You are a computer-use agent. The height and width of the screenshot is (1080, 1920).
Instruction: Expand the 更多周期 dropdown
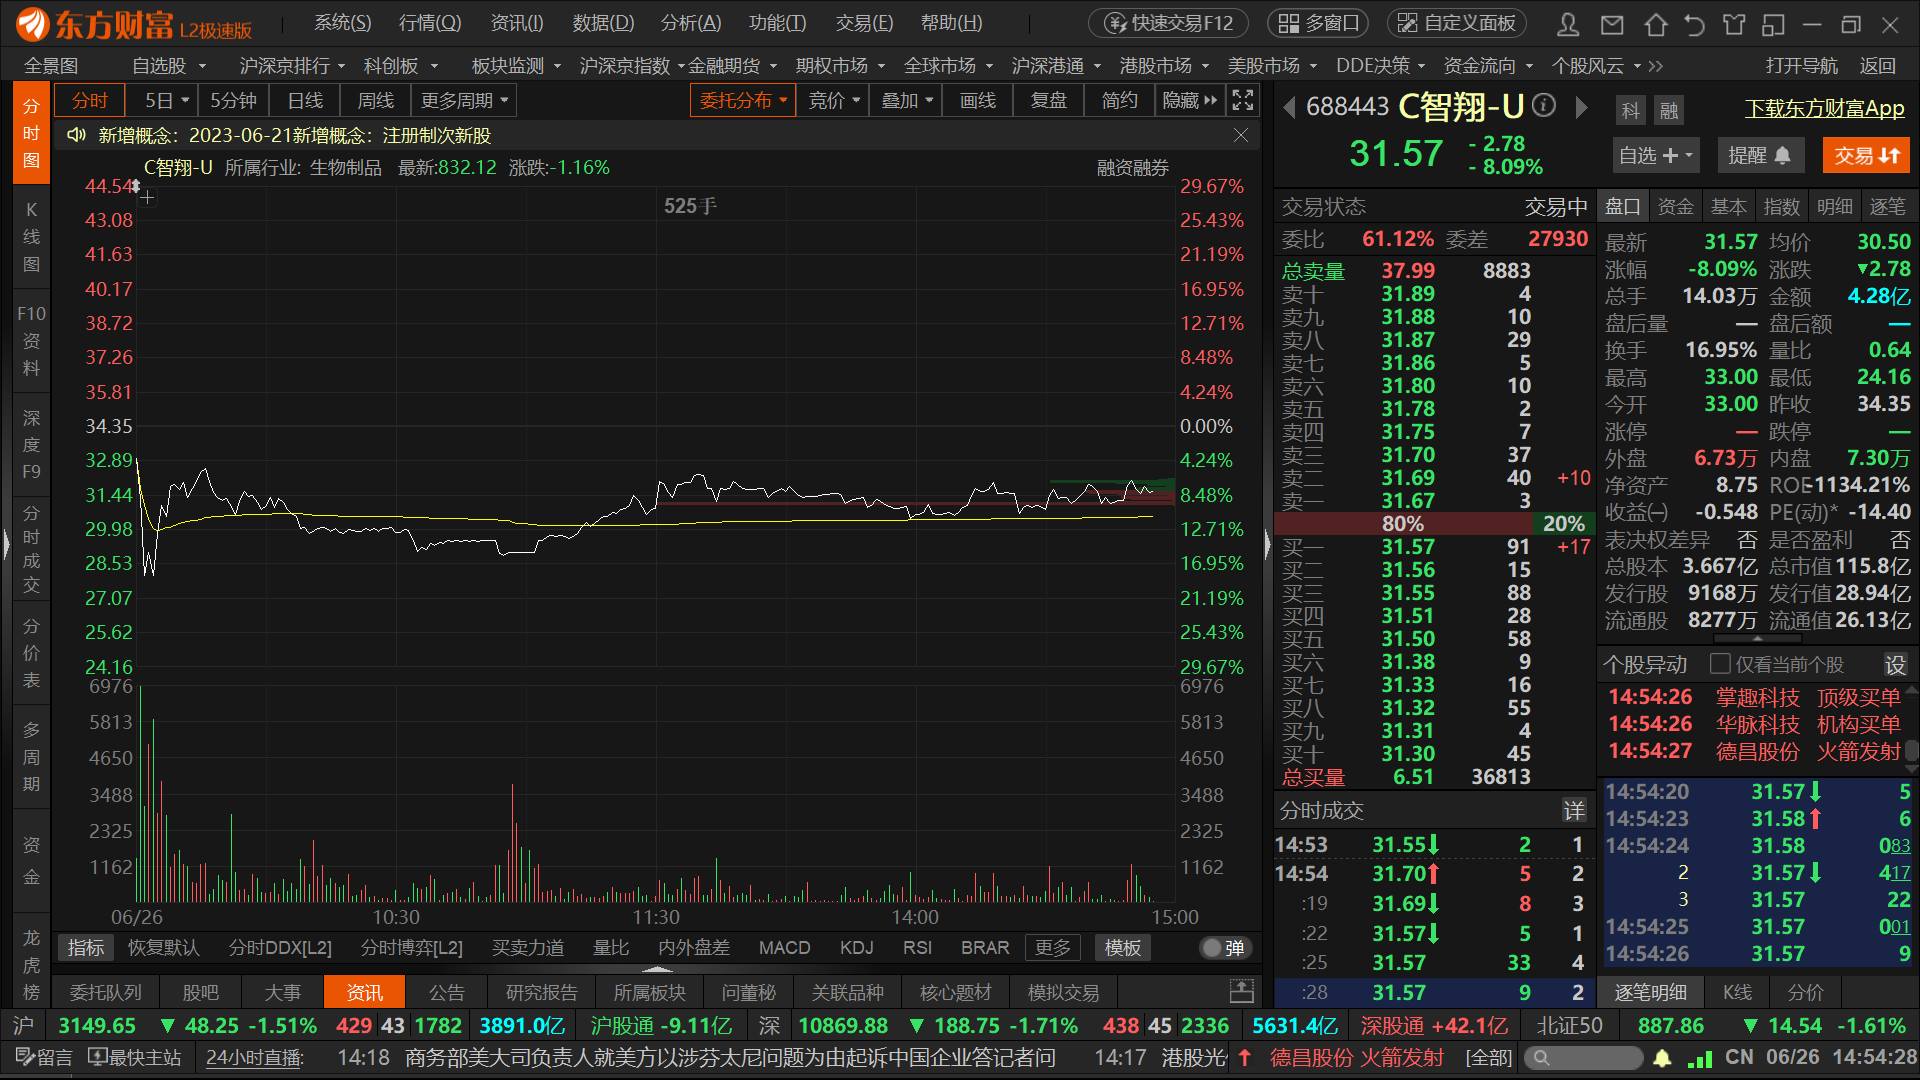click(x=464, y=100)
